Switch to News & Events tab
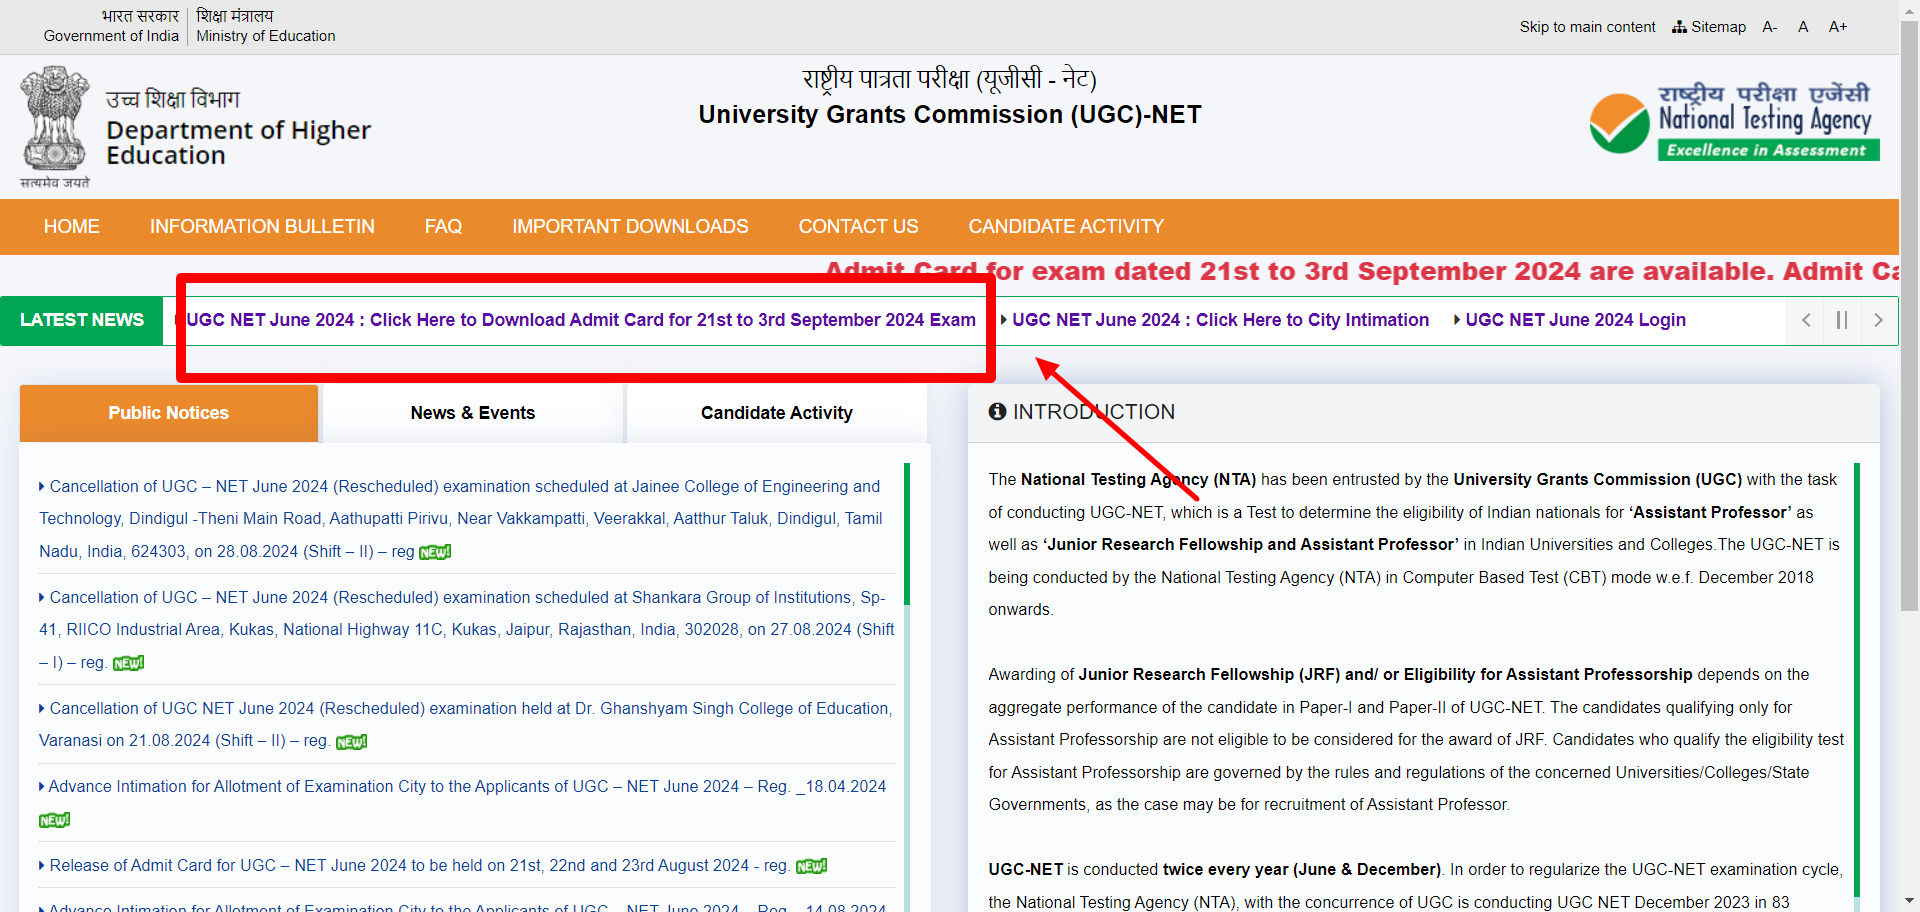Screen dimensions: 1920x912 [473, 413]
